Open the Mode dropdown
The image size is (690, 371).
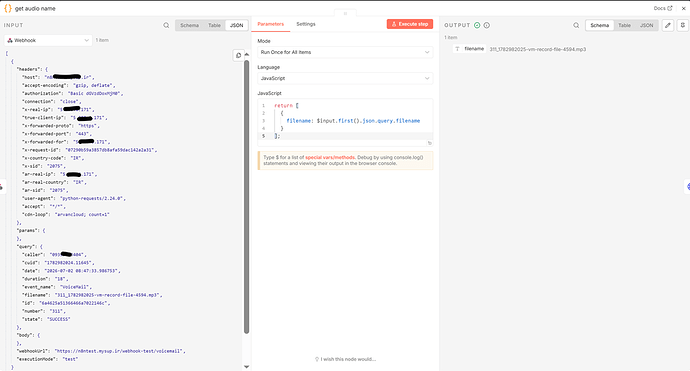click(345, 52)
